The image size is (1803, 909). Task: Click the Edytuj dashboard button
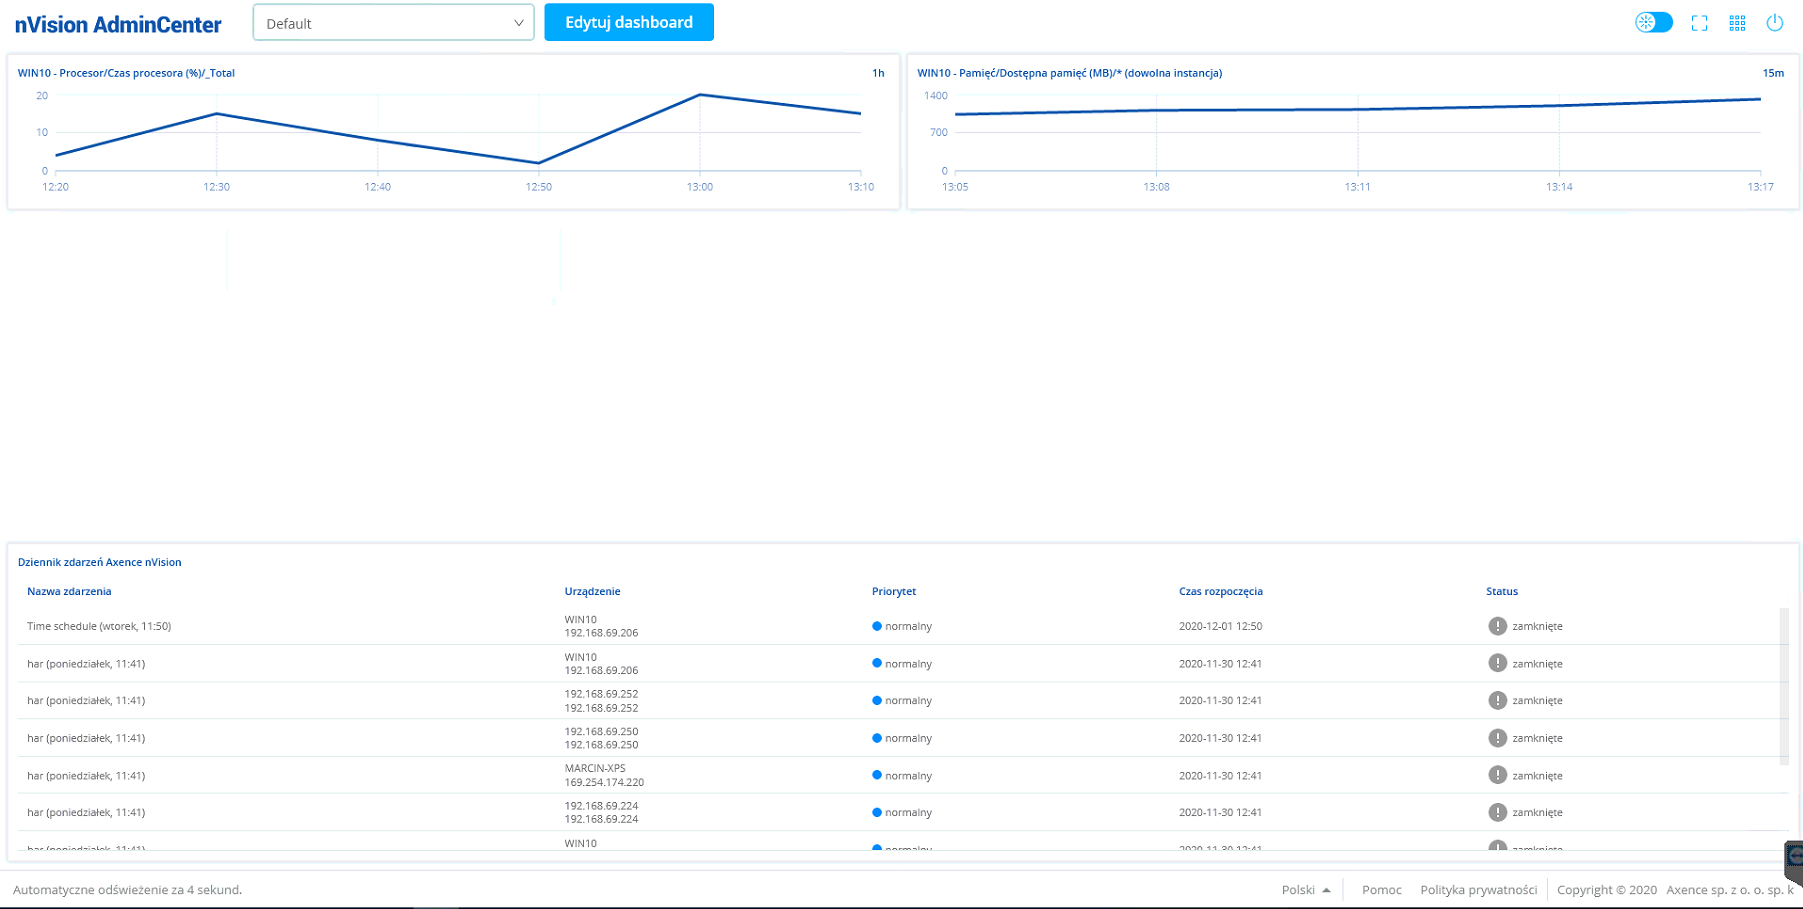pos(628,23)
